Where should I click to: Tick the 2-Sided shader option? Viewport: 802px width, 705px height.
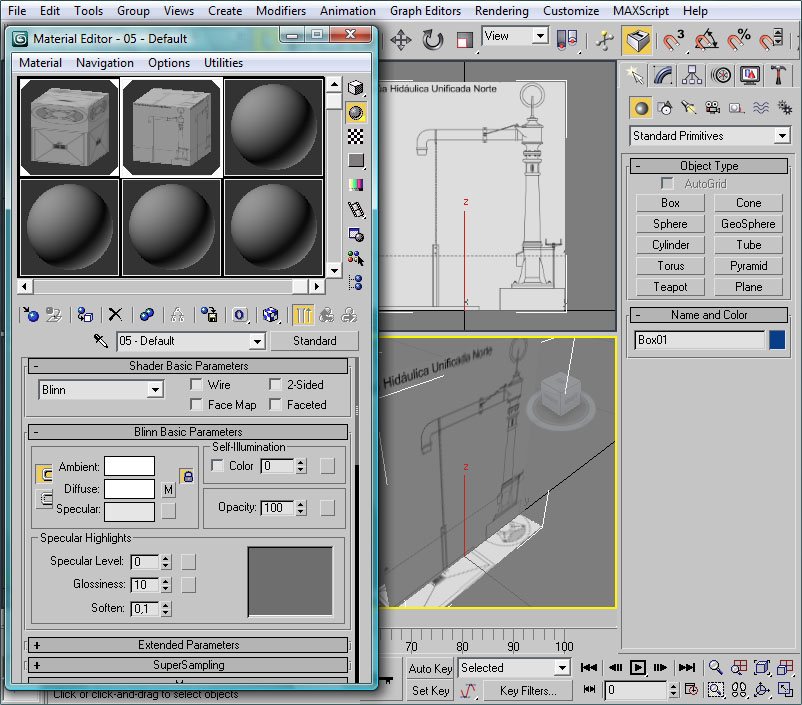click(x=276, y=385)
